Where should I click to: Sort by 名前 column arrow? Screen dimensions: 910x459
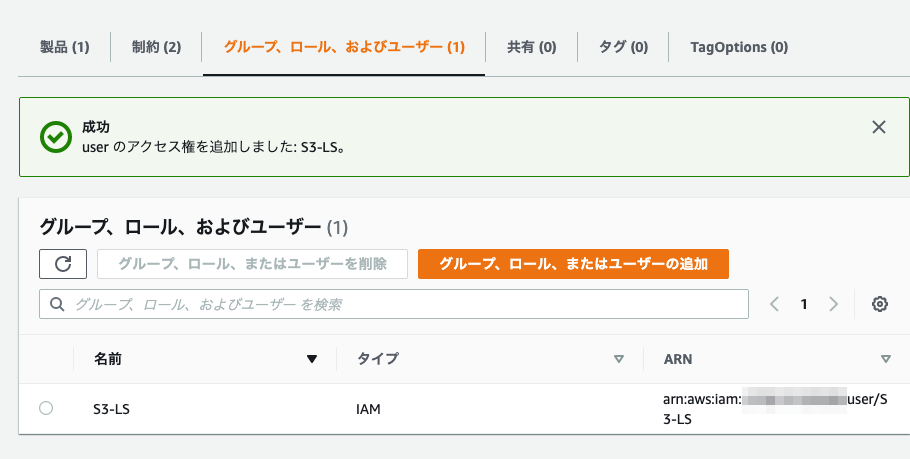coord(312,359)
